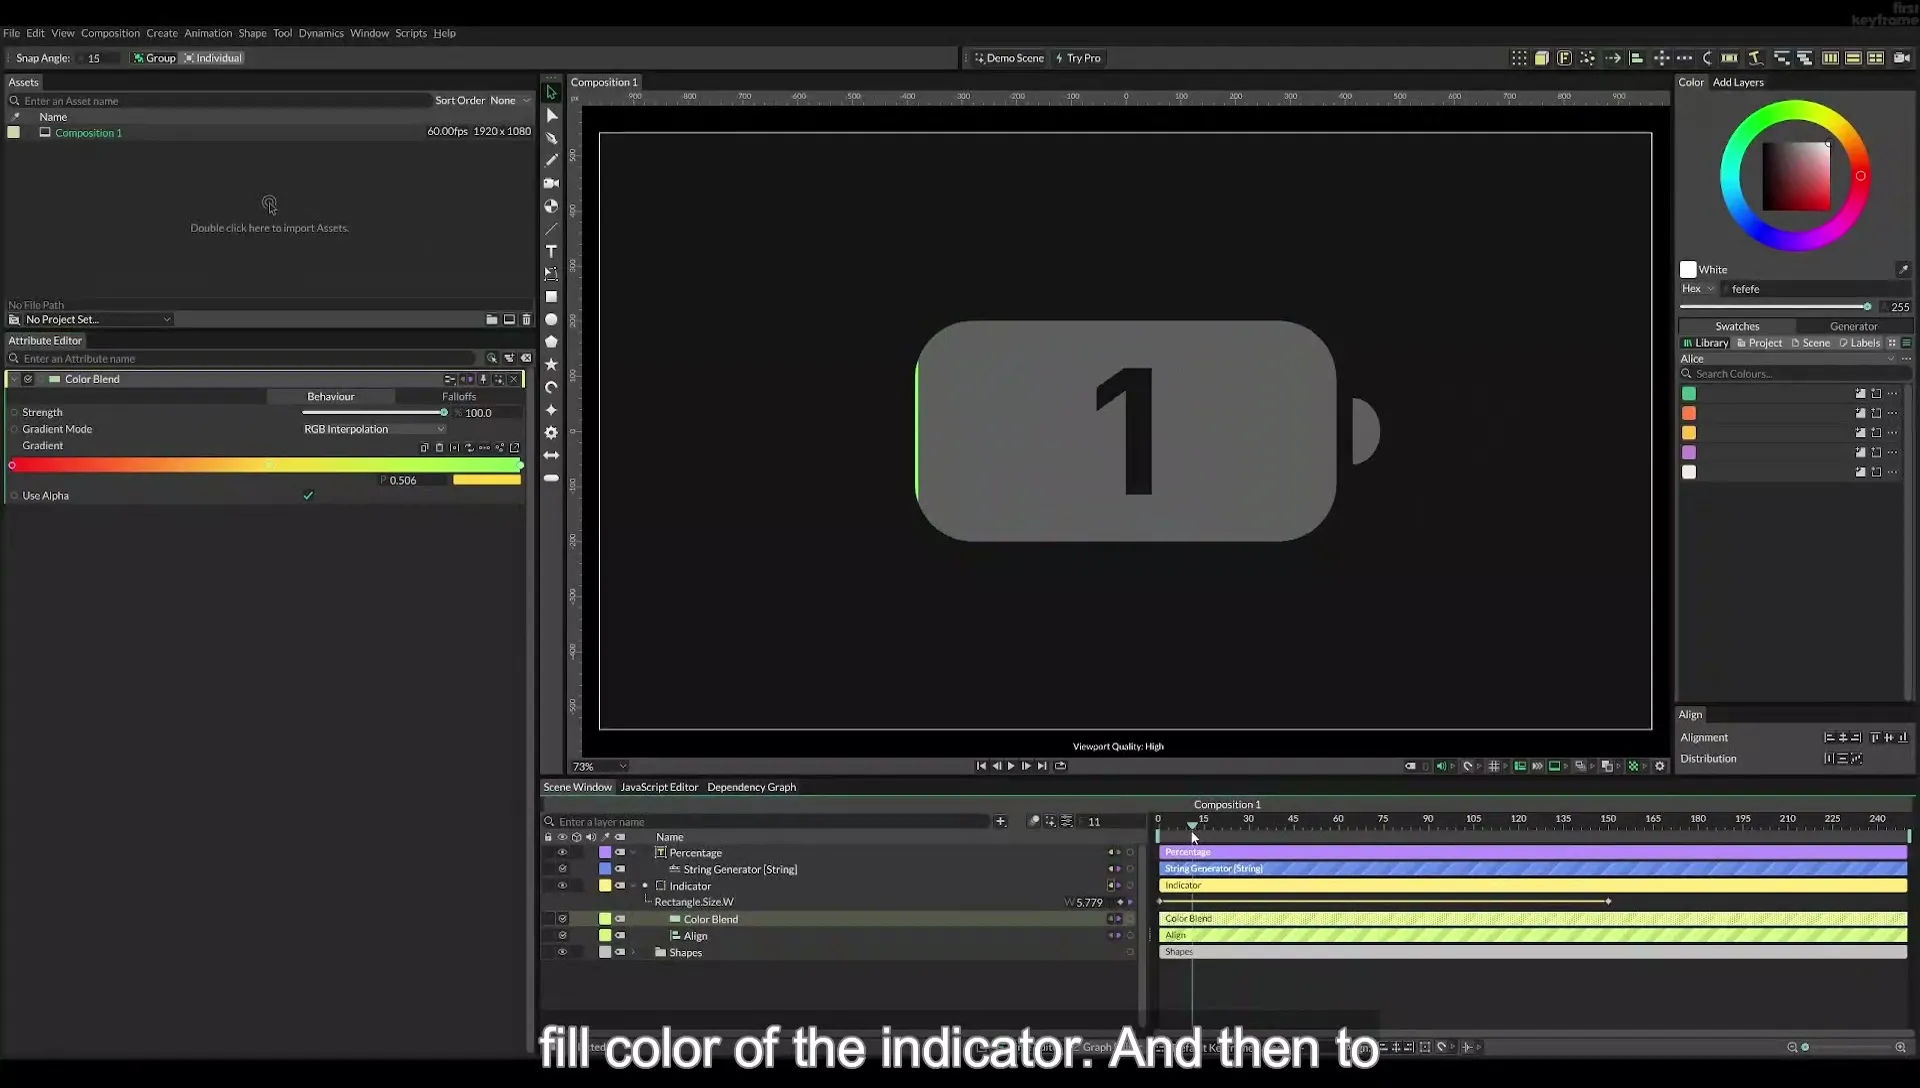1920x1088 pixels.
Task: Choose the Star shape tool
Action: [x=551, y=364]
